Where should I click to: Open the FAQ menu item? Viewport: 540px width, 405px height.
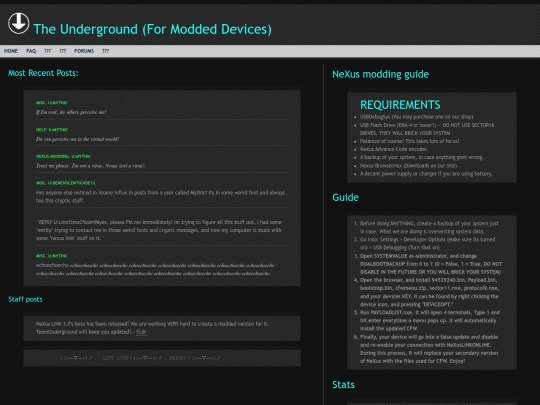coord(31,51)
